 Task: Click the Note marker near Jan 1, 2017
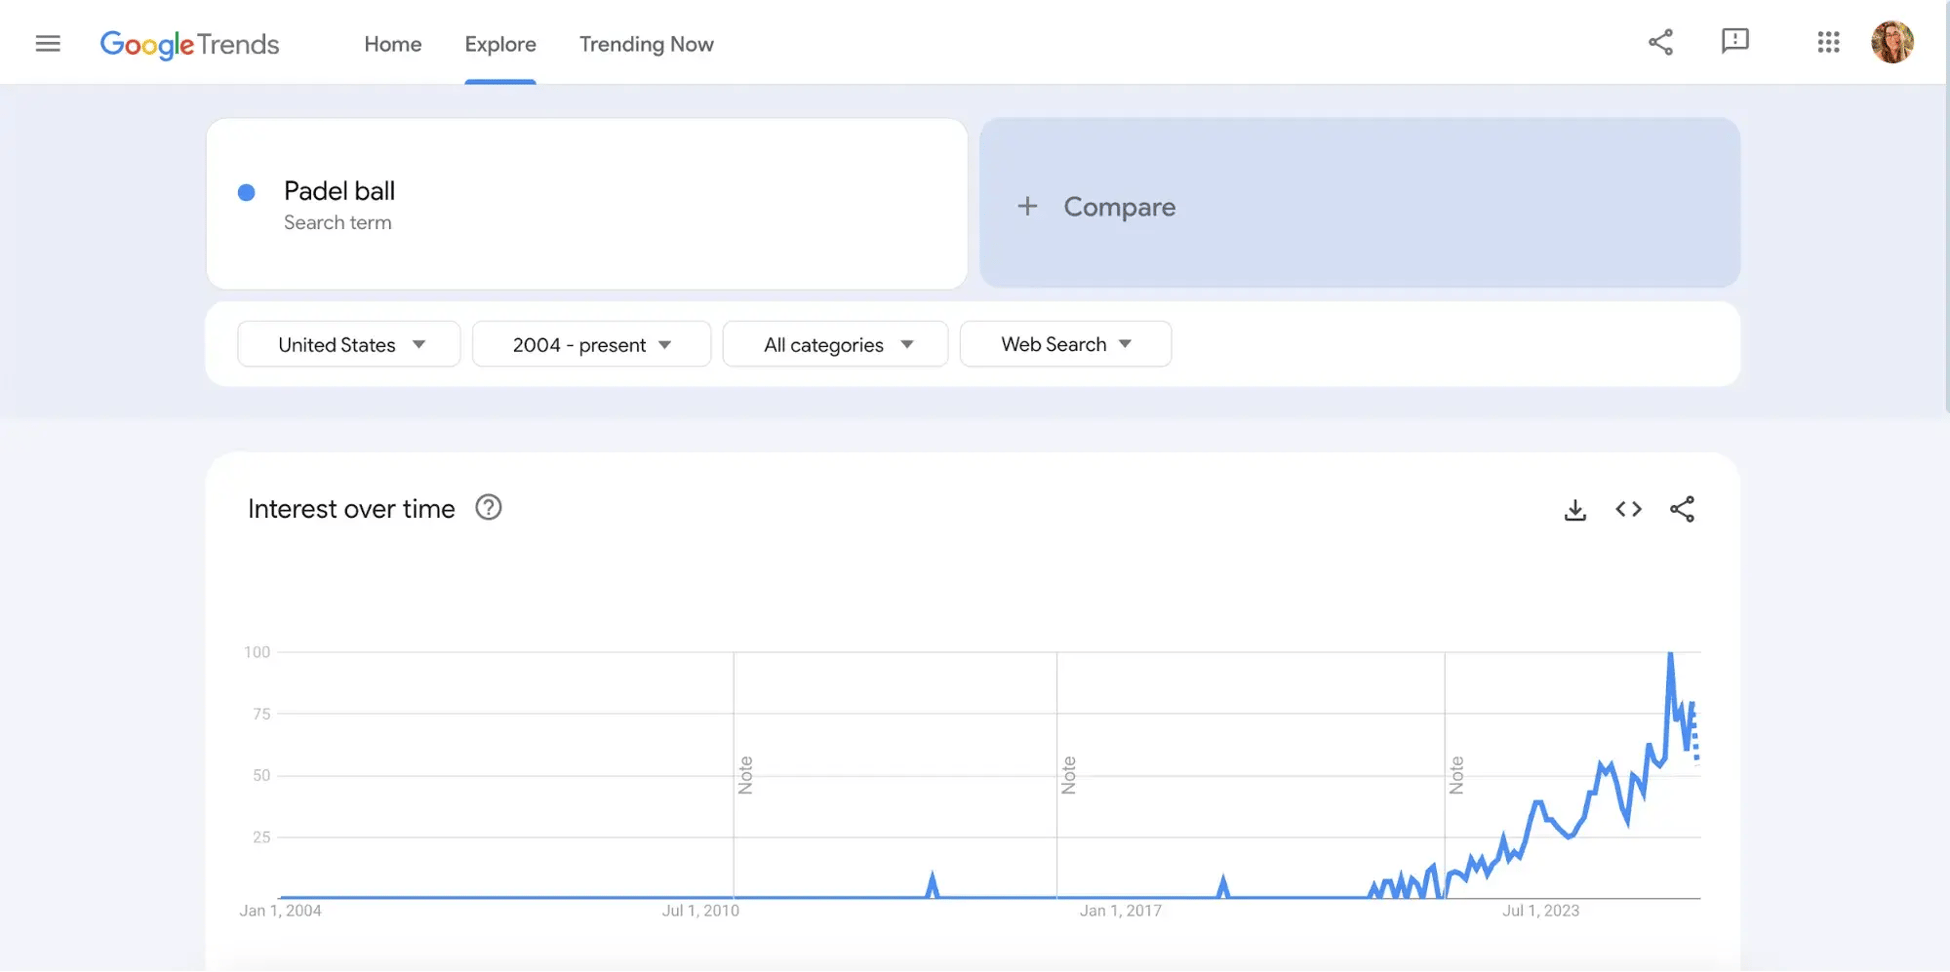[x=1068, y=775]
